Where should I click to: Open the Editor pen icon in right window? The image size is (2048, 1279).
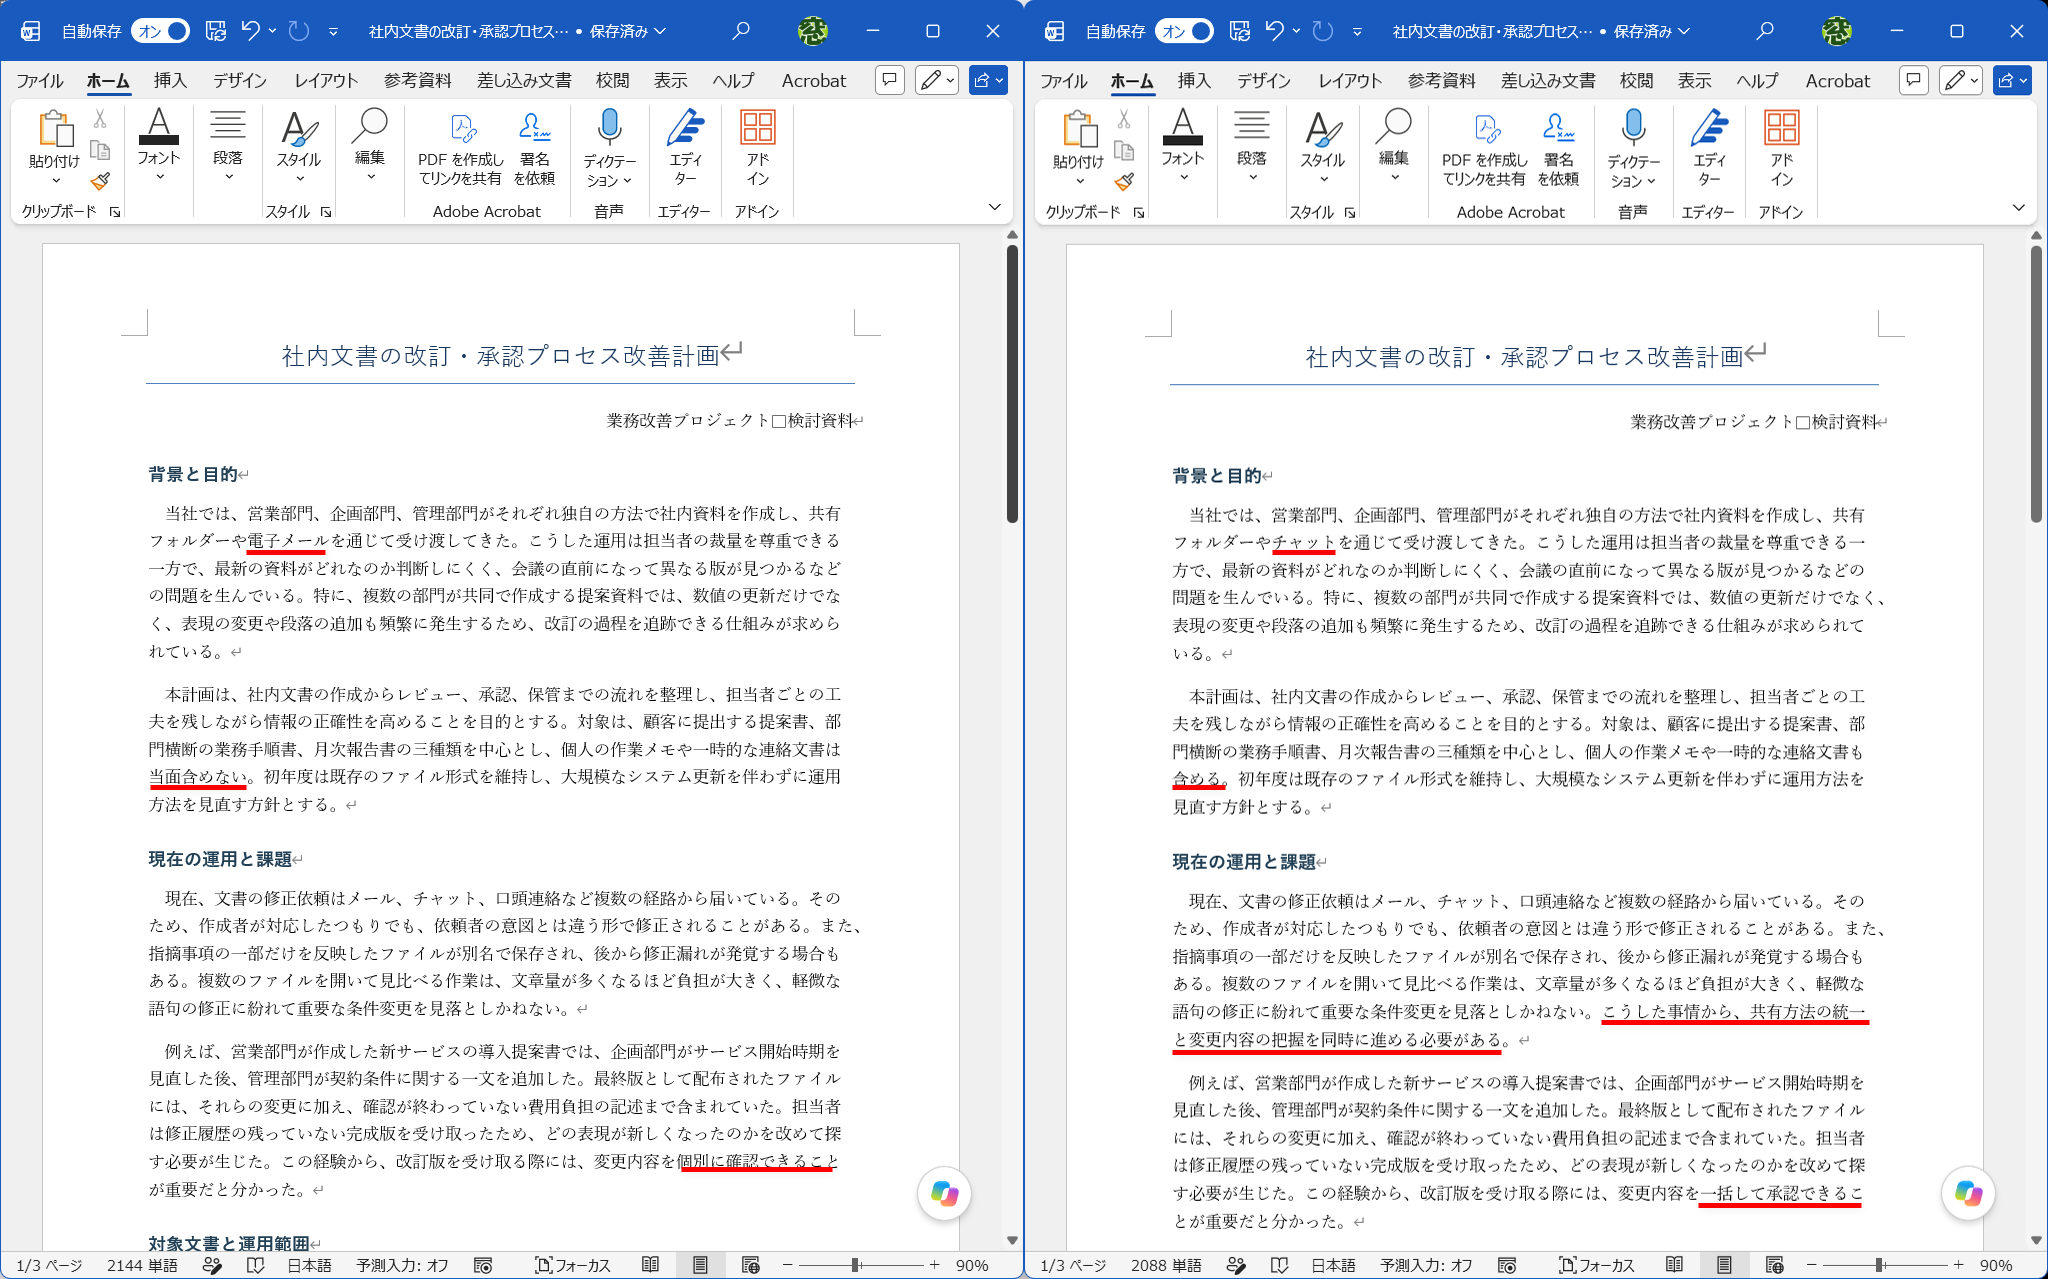pyautogui.click(x=1709, y=148)
